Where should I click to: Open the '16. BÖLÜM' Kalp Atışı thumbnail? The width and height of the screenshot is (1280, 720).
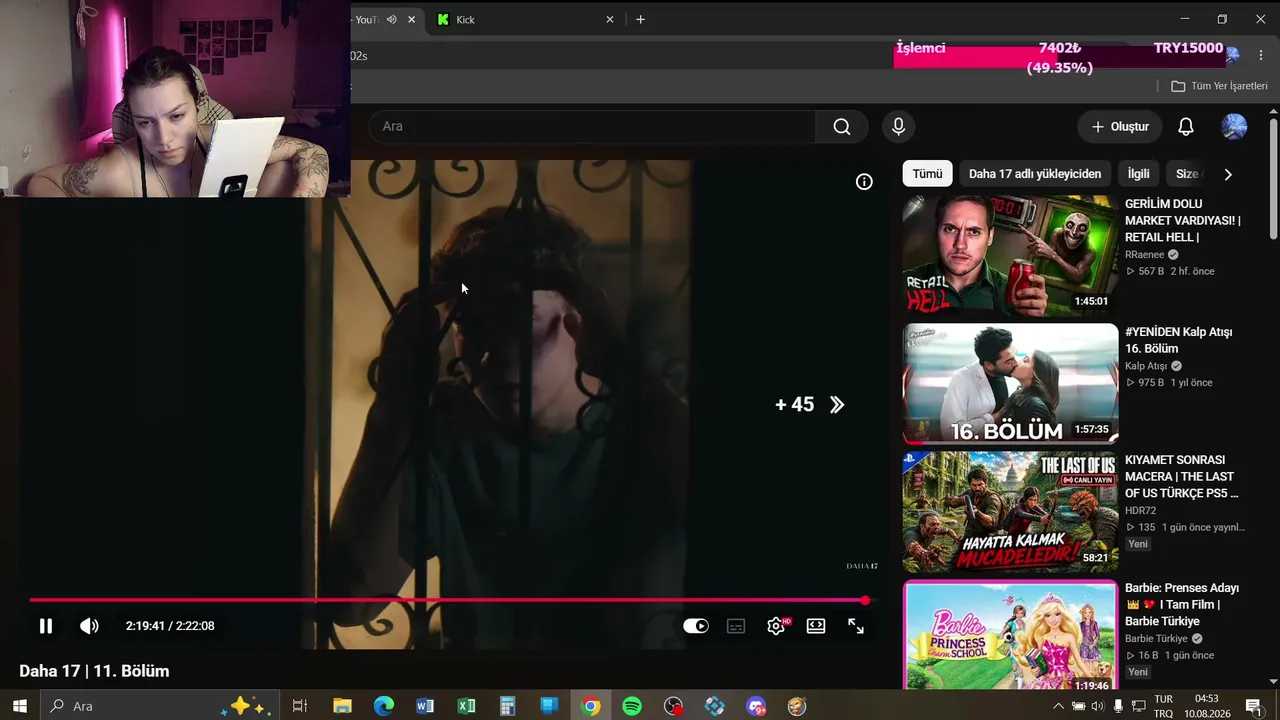(1010, 383)
